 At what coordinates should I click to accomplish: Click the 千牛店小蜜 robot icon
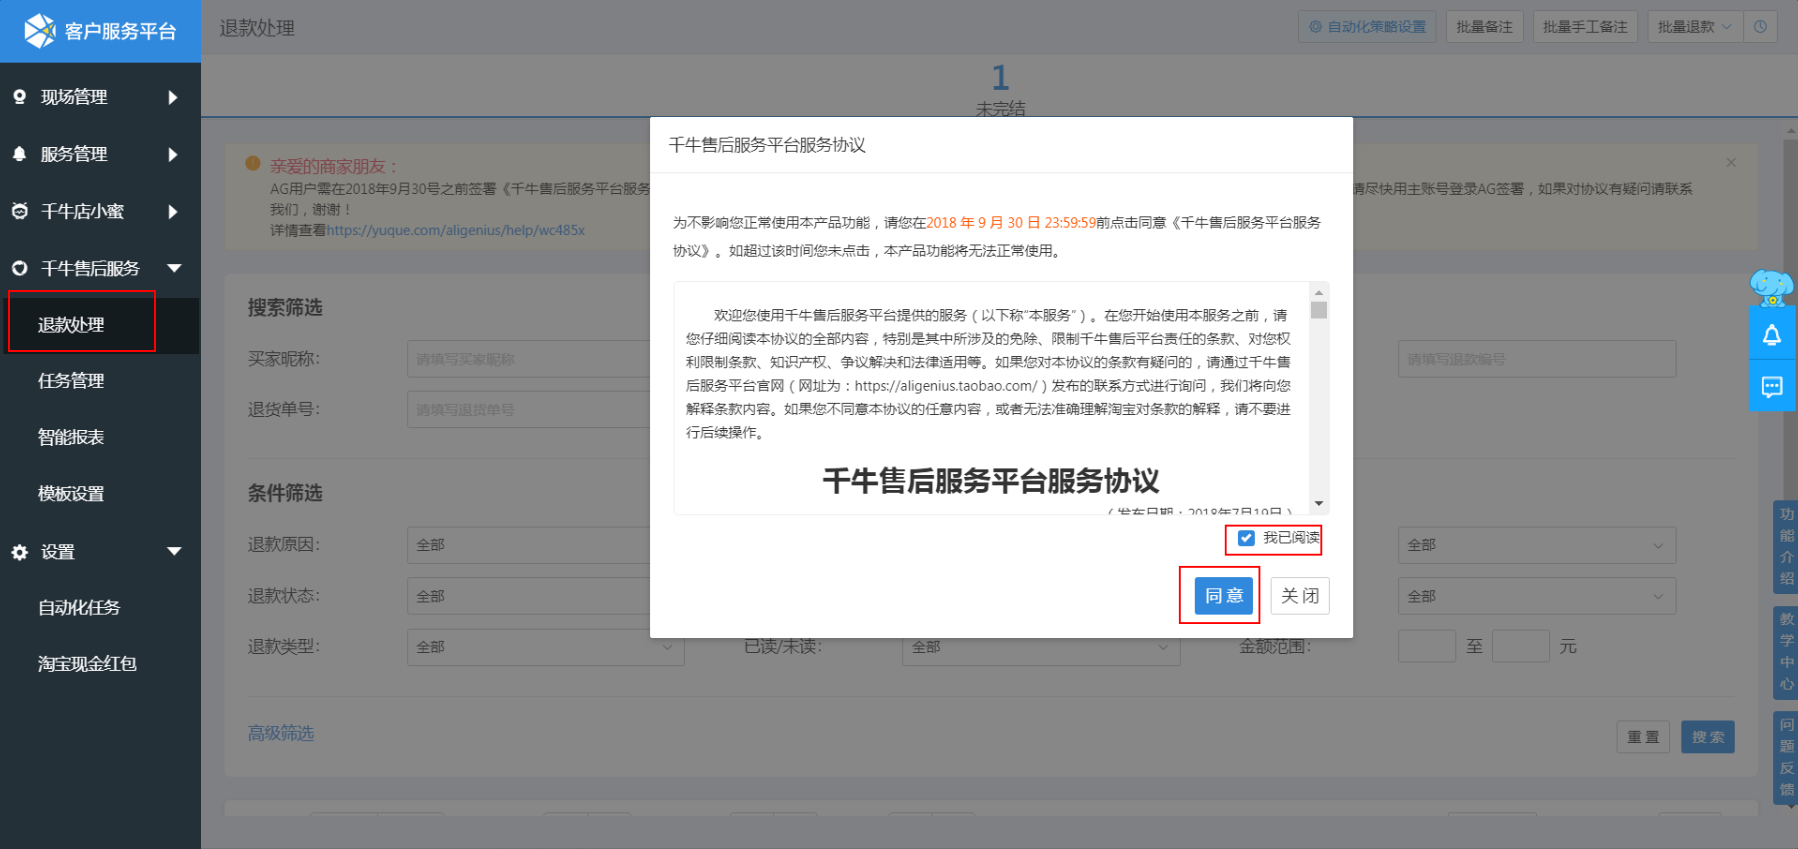[x=19, y=211]
